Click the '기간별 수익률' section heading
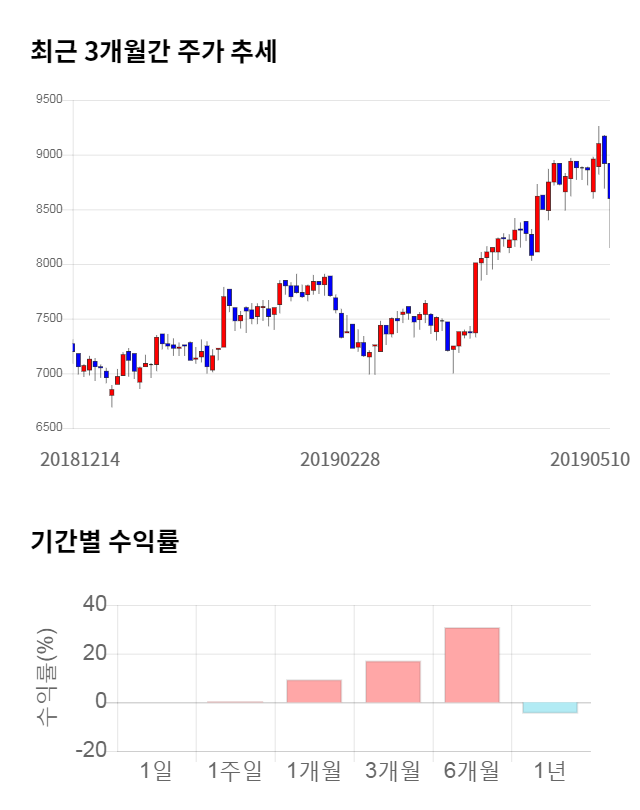The image size is (640, 810). click(x=104, y=542)
